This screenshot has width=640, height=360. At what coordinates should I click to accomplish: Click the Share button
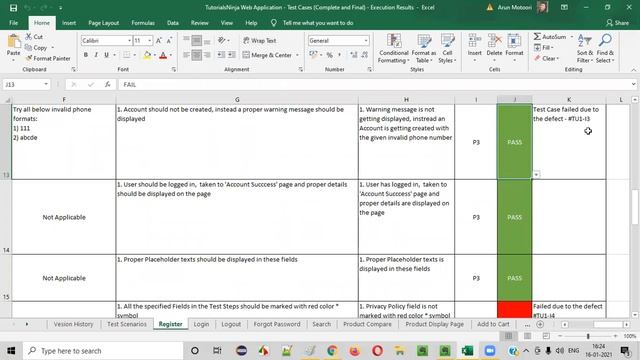[x=617, y=23]
